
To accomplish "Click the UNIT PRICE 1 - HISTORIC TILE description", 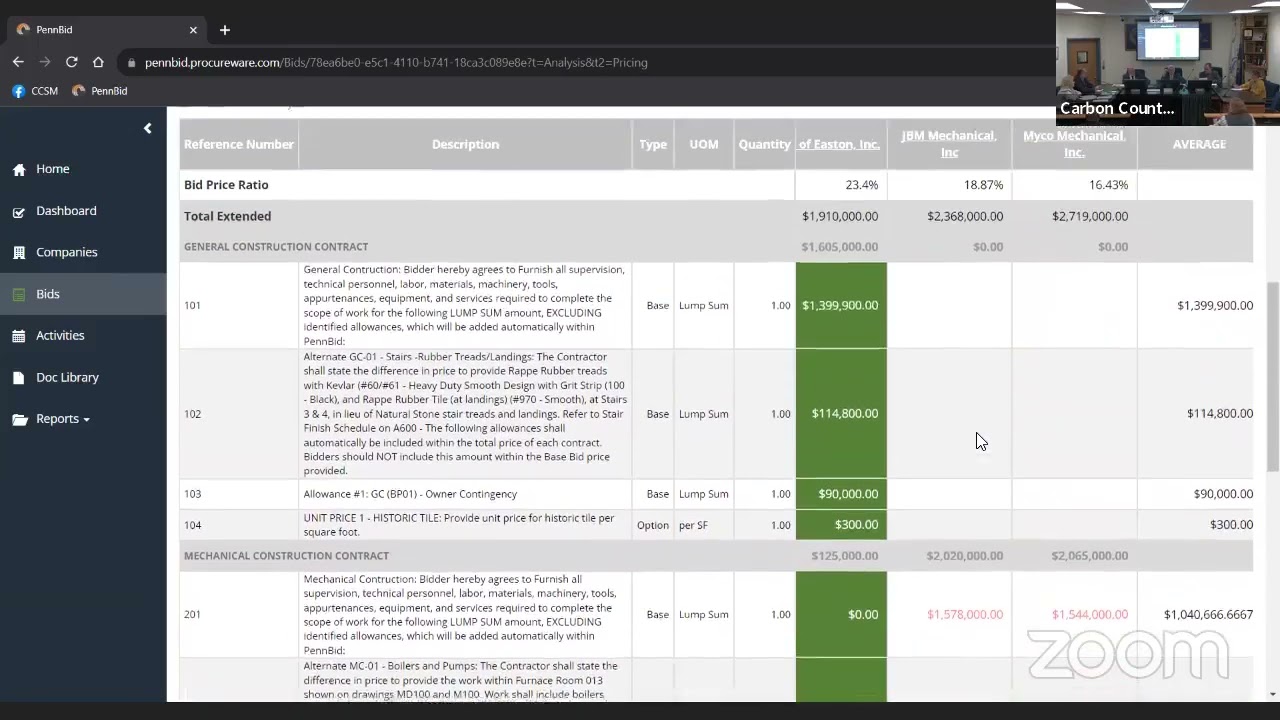I will pos(459,525).
